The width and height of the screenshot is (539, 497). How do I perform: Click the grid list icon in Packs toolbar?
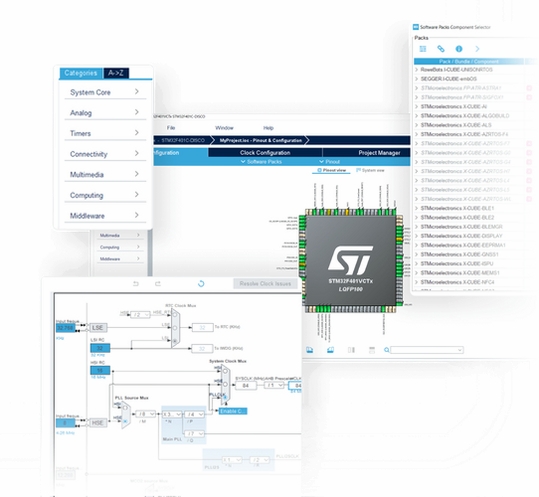(423, 49)
